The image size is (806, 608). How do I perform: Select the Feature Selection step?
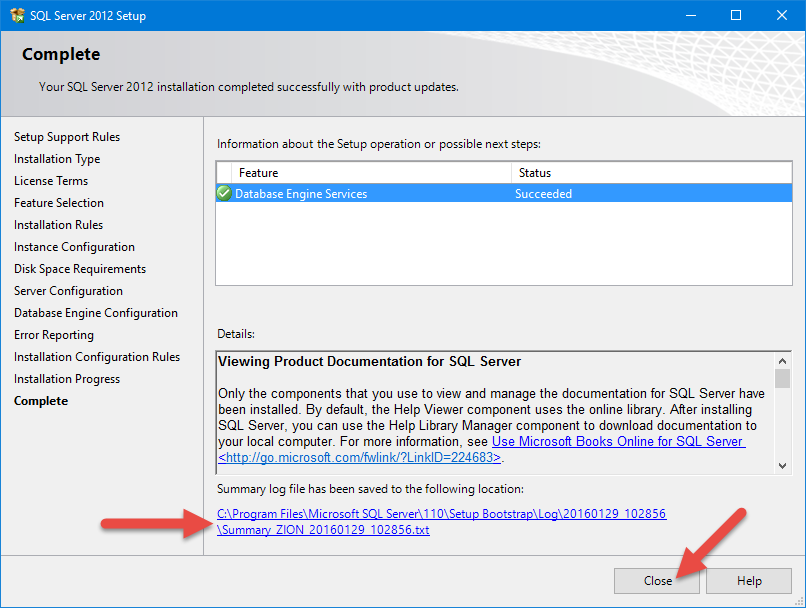[x=59, y=203]
